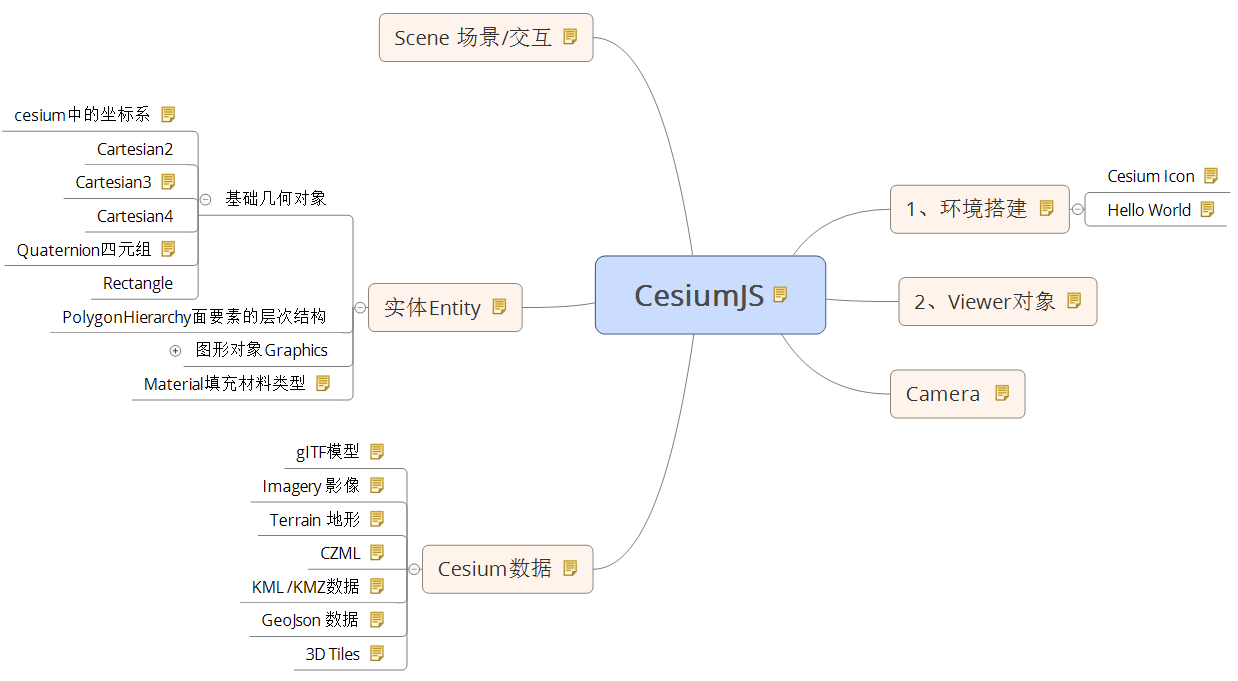The width and height of the screenshot is (1238, 681).
Task: Collapse the 实体Entity subtree
Action: pyautogui.click(x=360, y=308)
